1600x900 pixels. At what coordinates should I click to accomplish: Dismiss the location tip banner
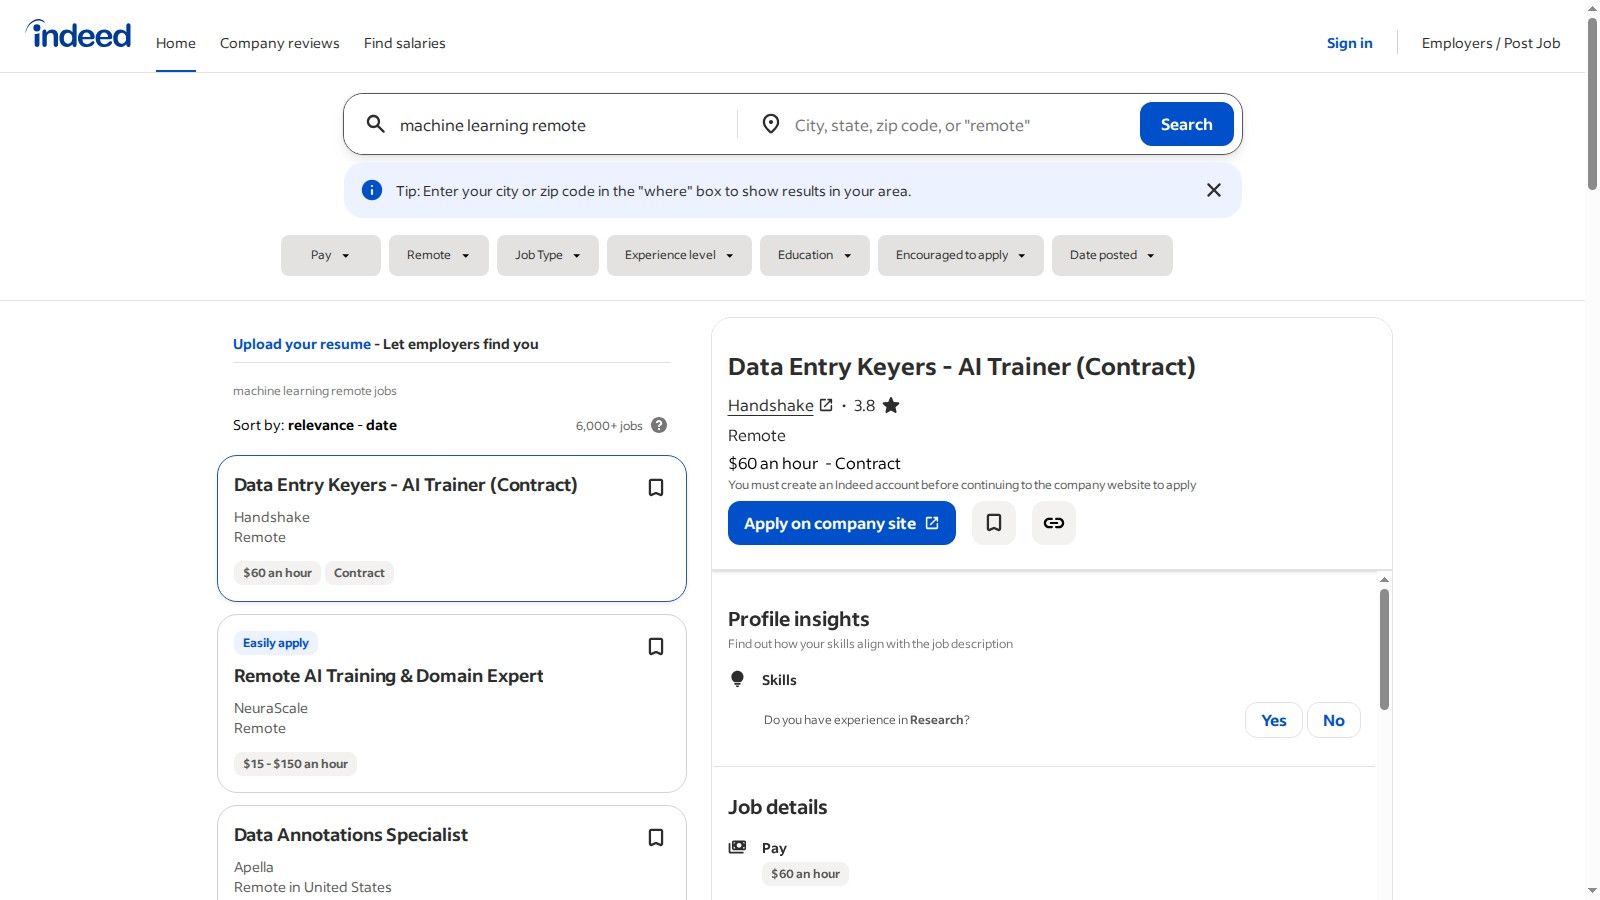[x=1213, y=190]
